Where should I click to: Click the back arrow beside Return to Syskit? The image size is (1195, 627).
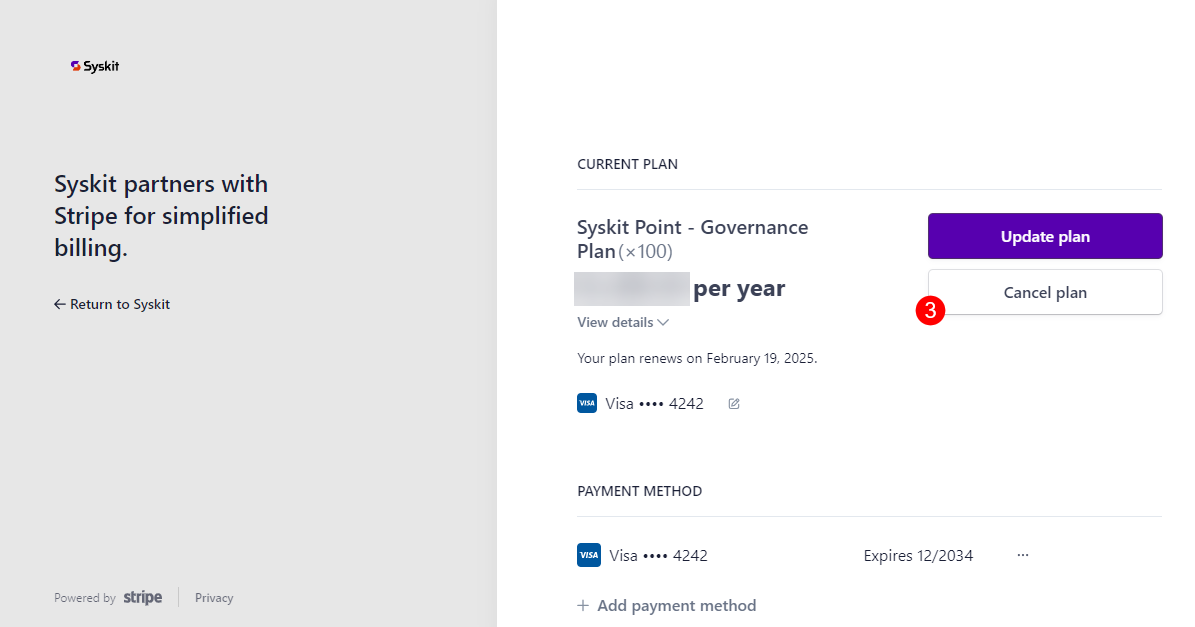60,304
